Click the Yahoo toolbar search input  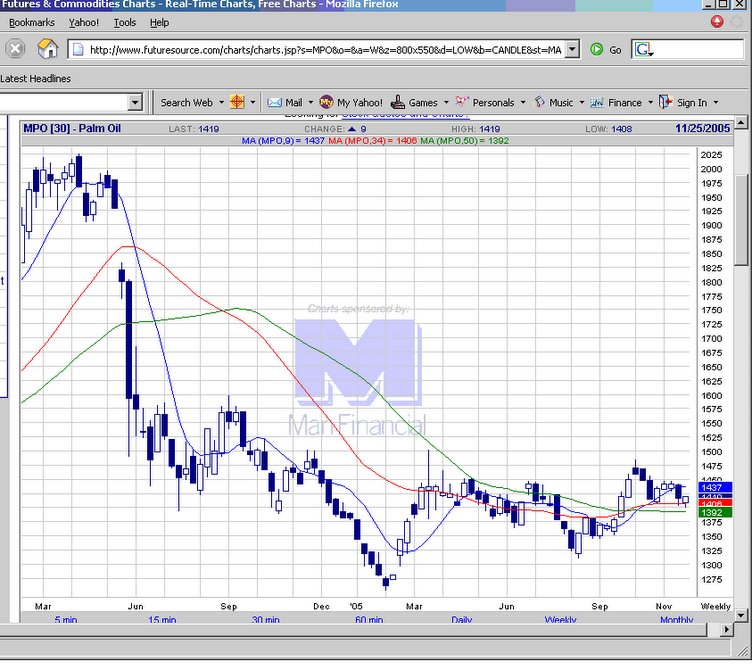[x=63, y=102]
